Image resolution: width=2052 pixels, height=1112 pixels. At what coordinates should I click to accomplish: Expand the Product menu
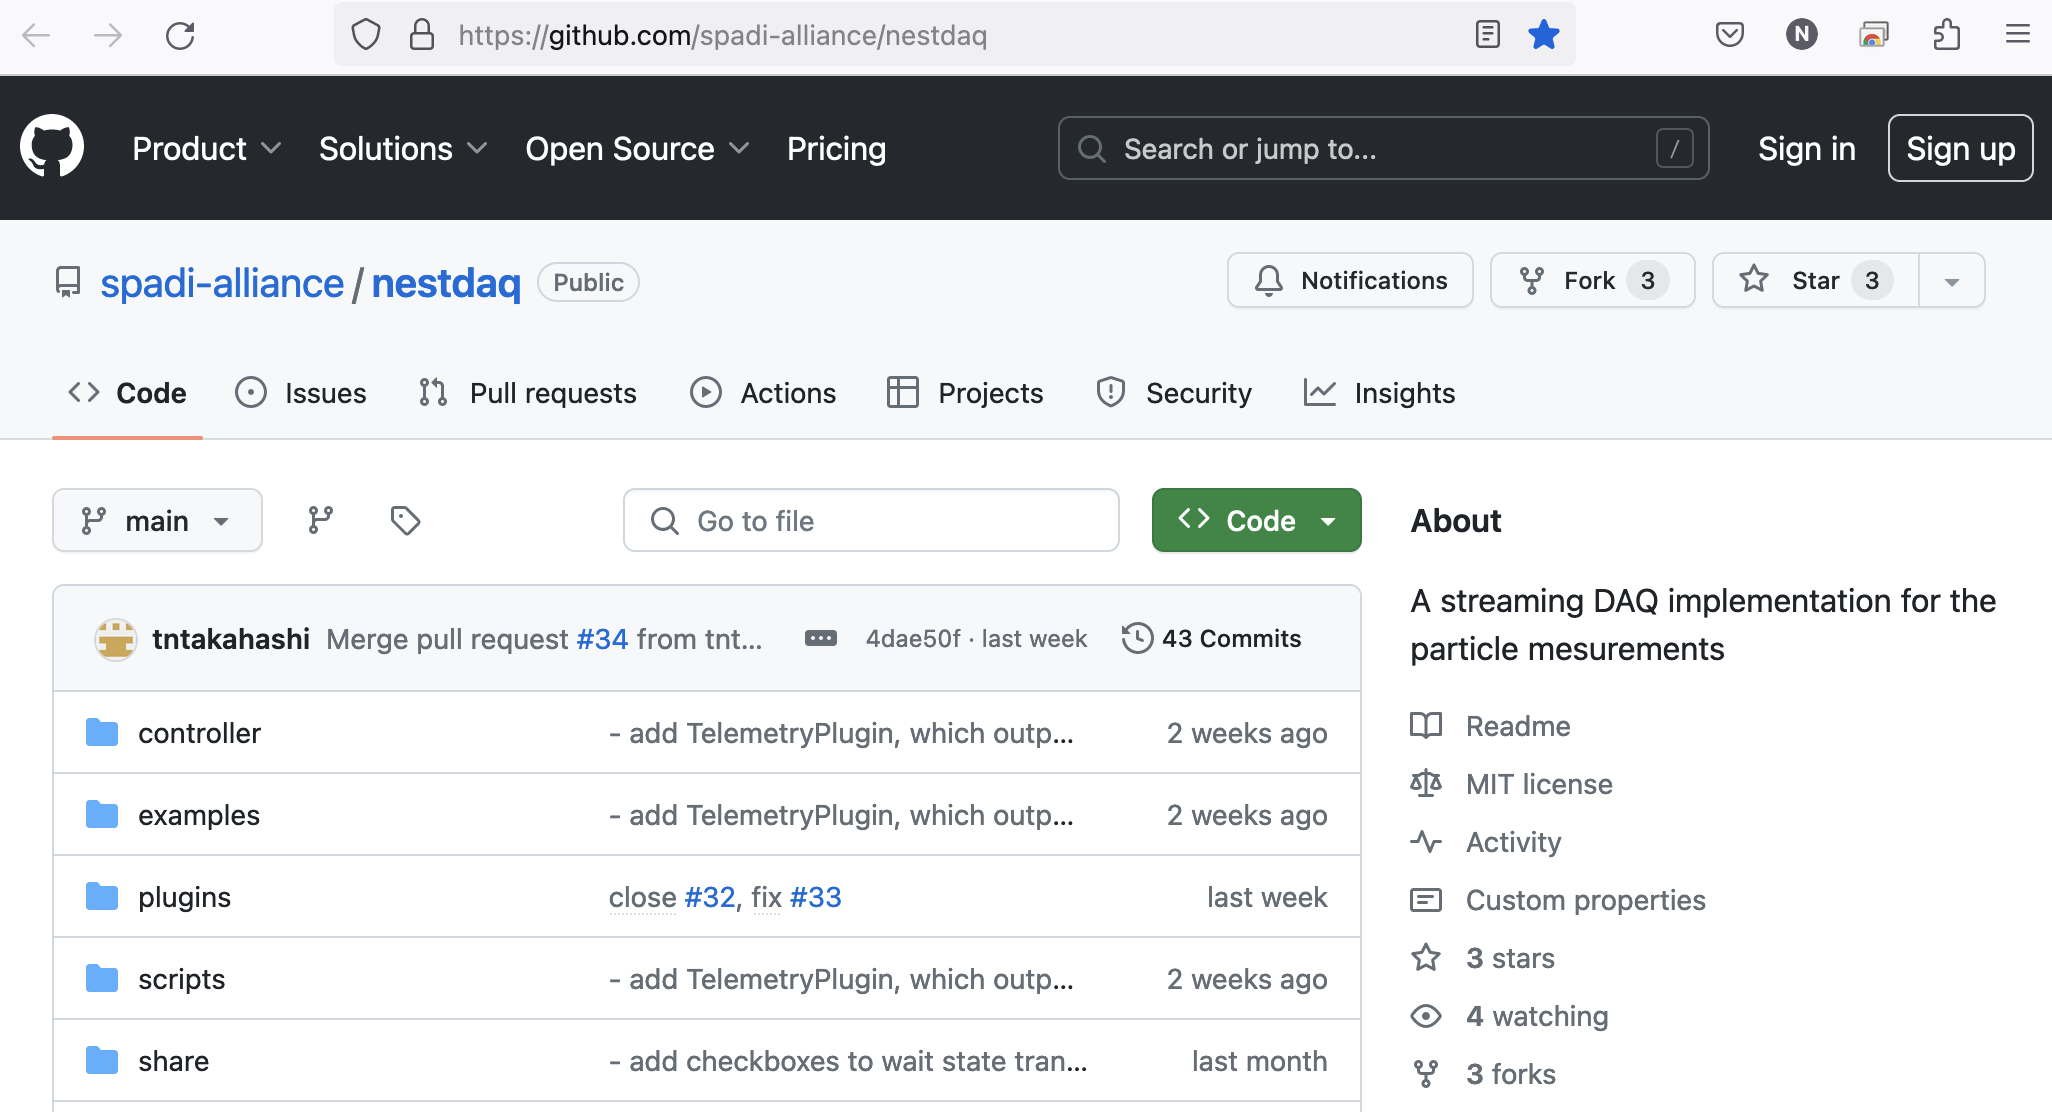206,148
